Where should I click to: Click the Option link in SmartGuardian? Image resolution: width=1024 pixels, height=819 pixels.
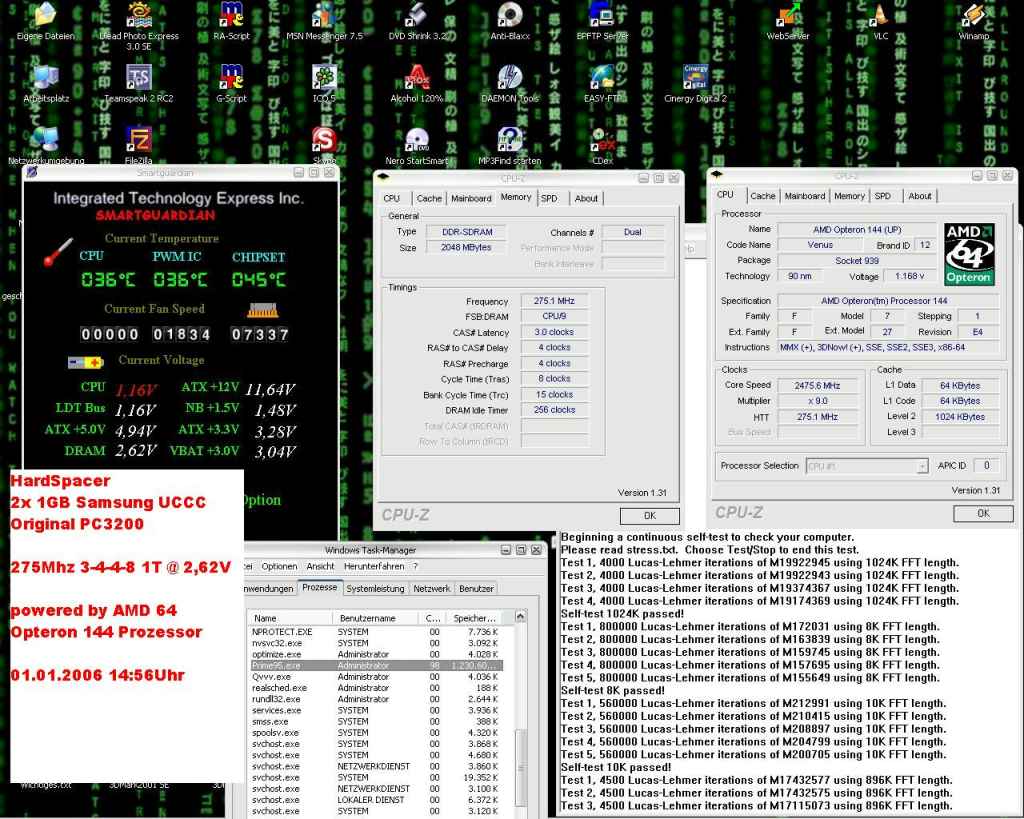(x=261, y=500)
